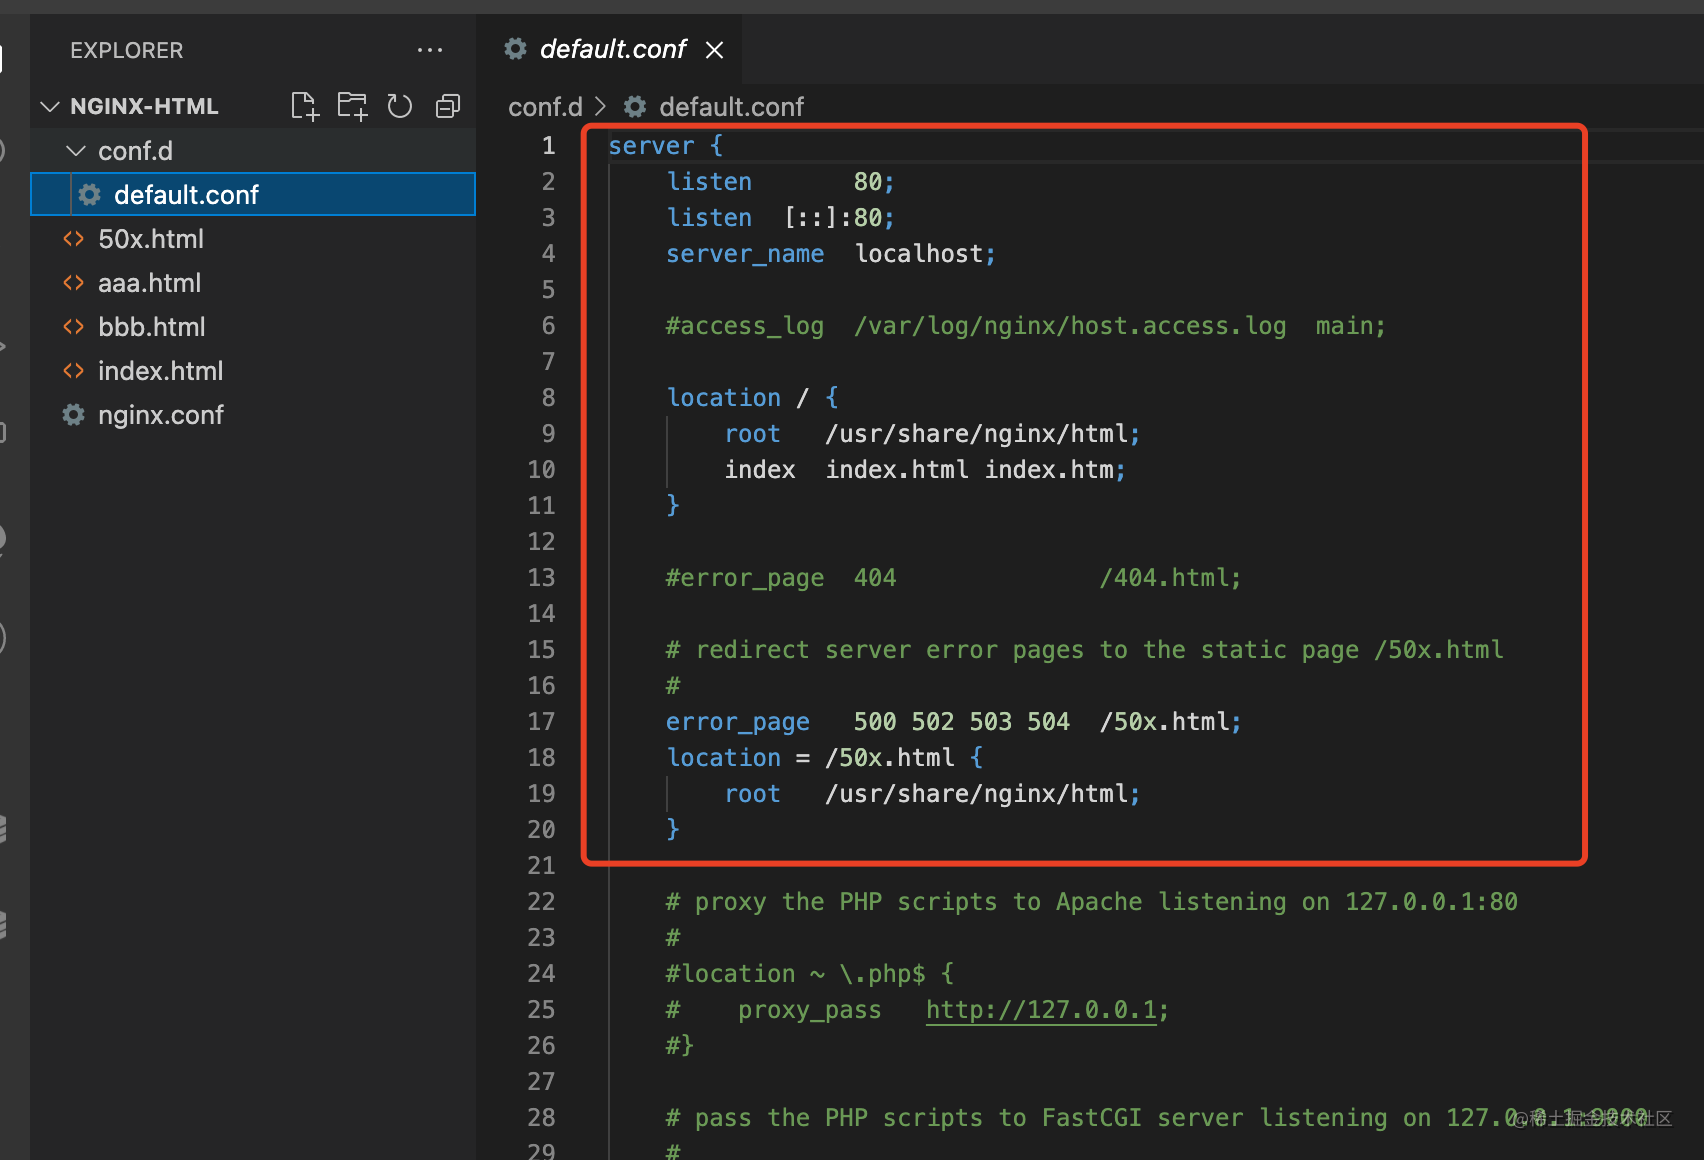Refresh the Explorer file tree

click(400, 106)
